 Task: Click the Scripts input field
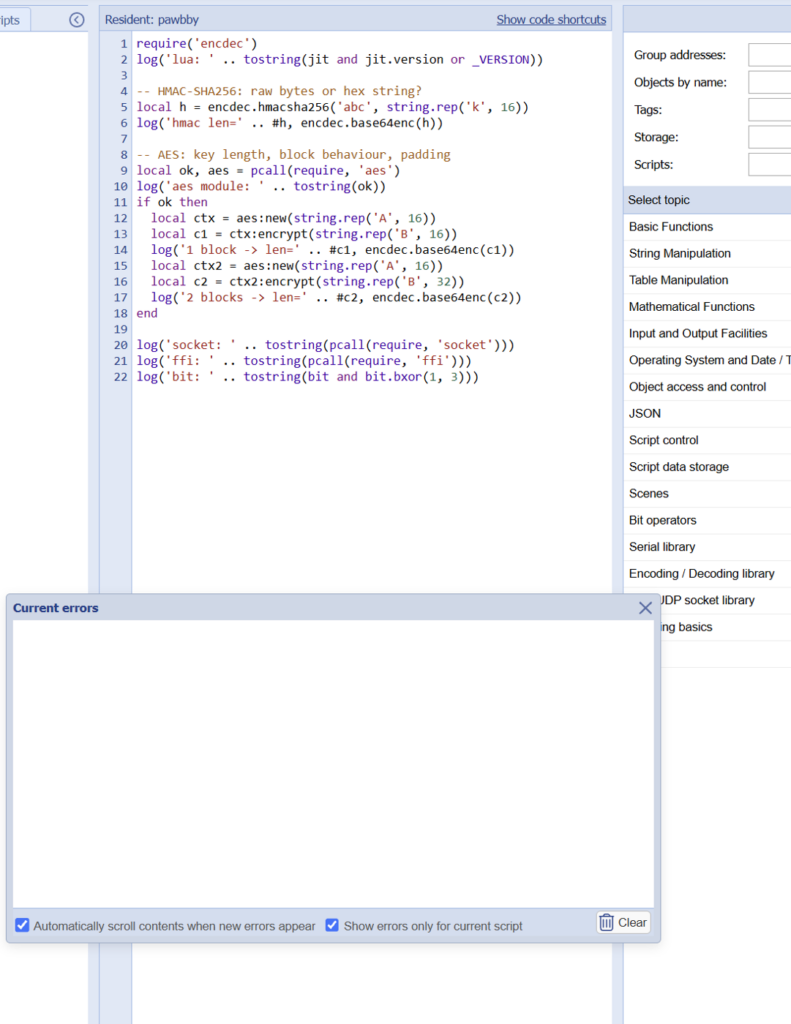[x=769, y=165]
